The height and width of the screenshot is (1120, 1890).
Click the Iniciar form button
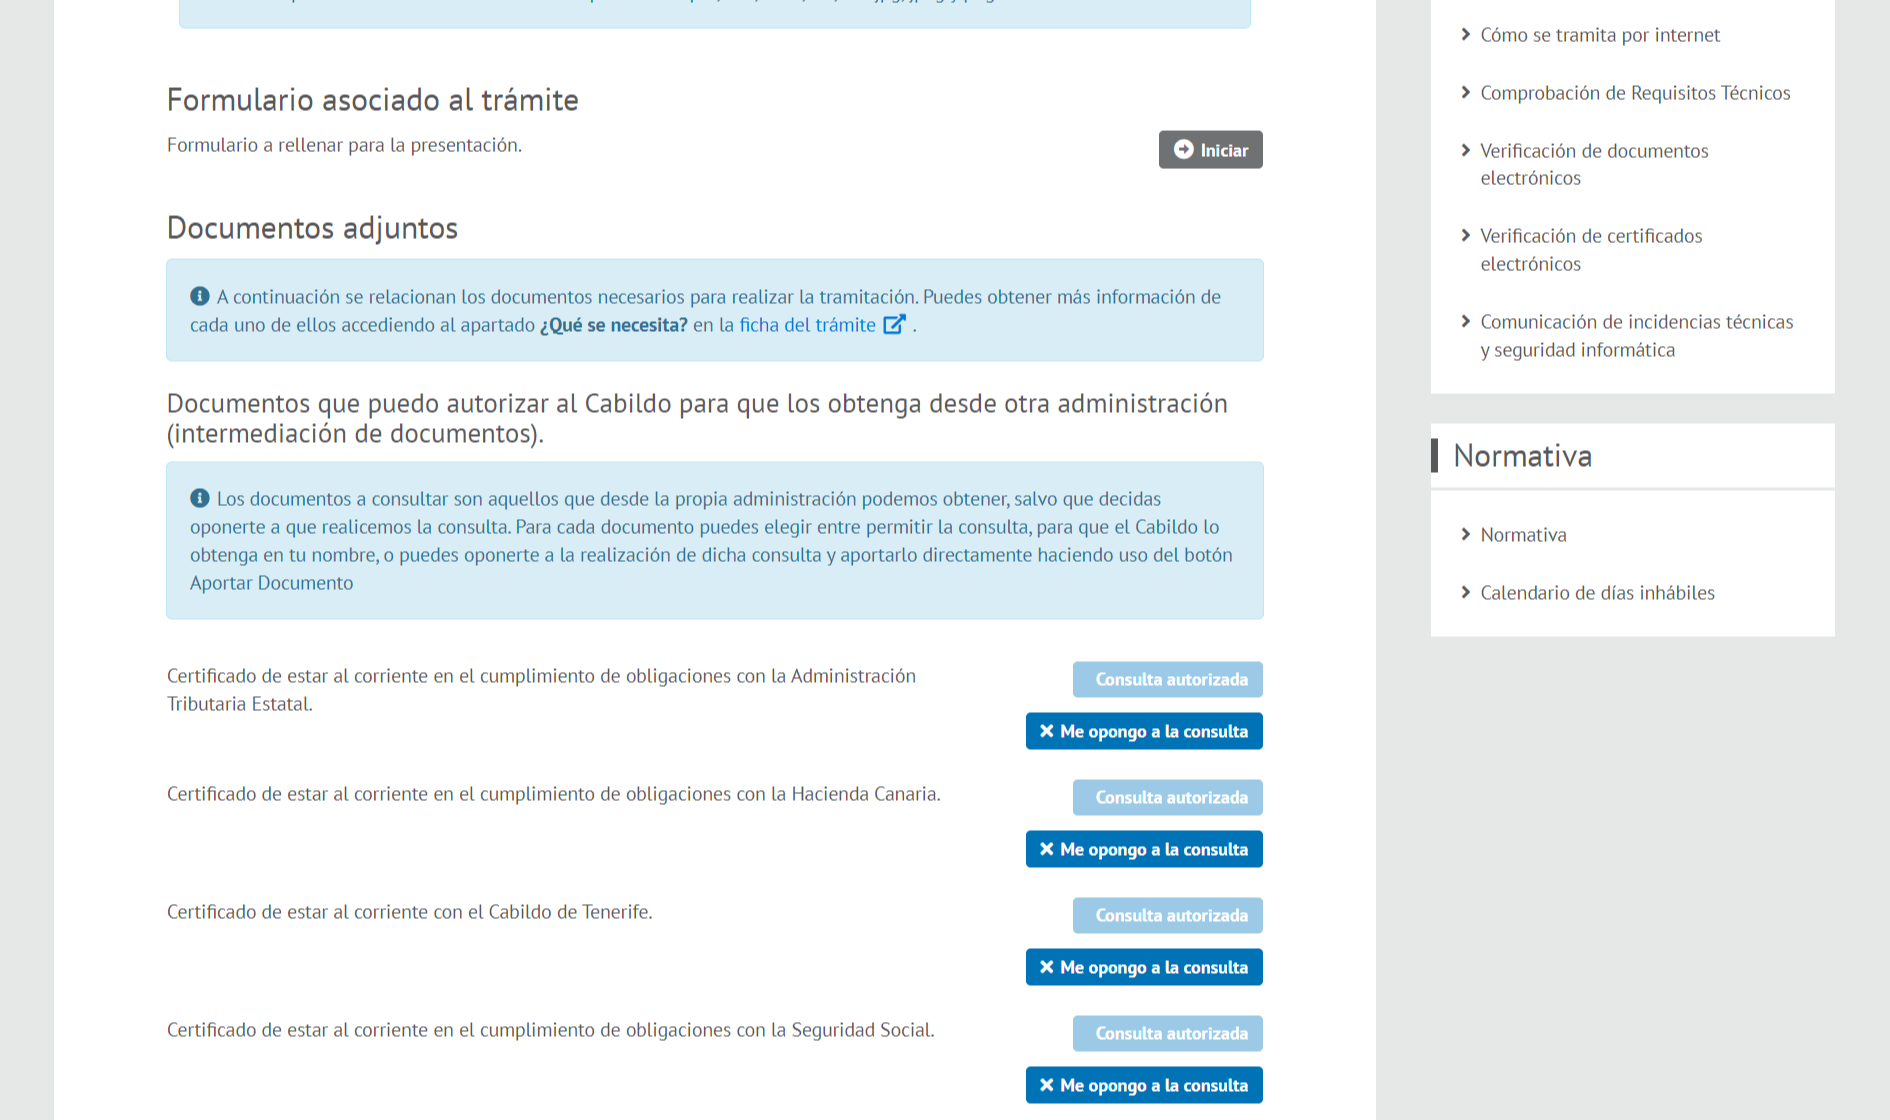click(x=1210, y=150)
